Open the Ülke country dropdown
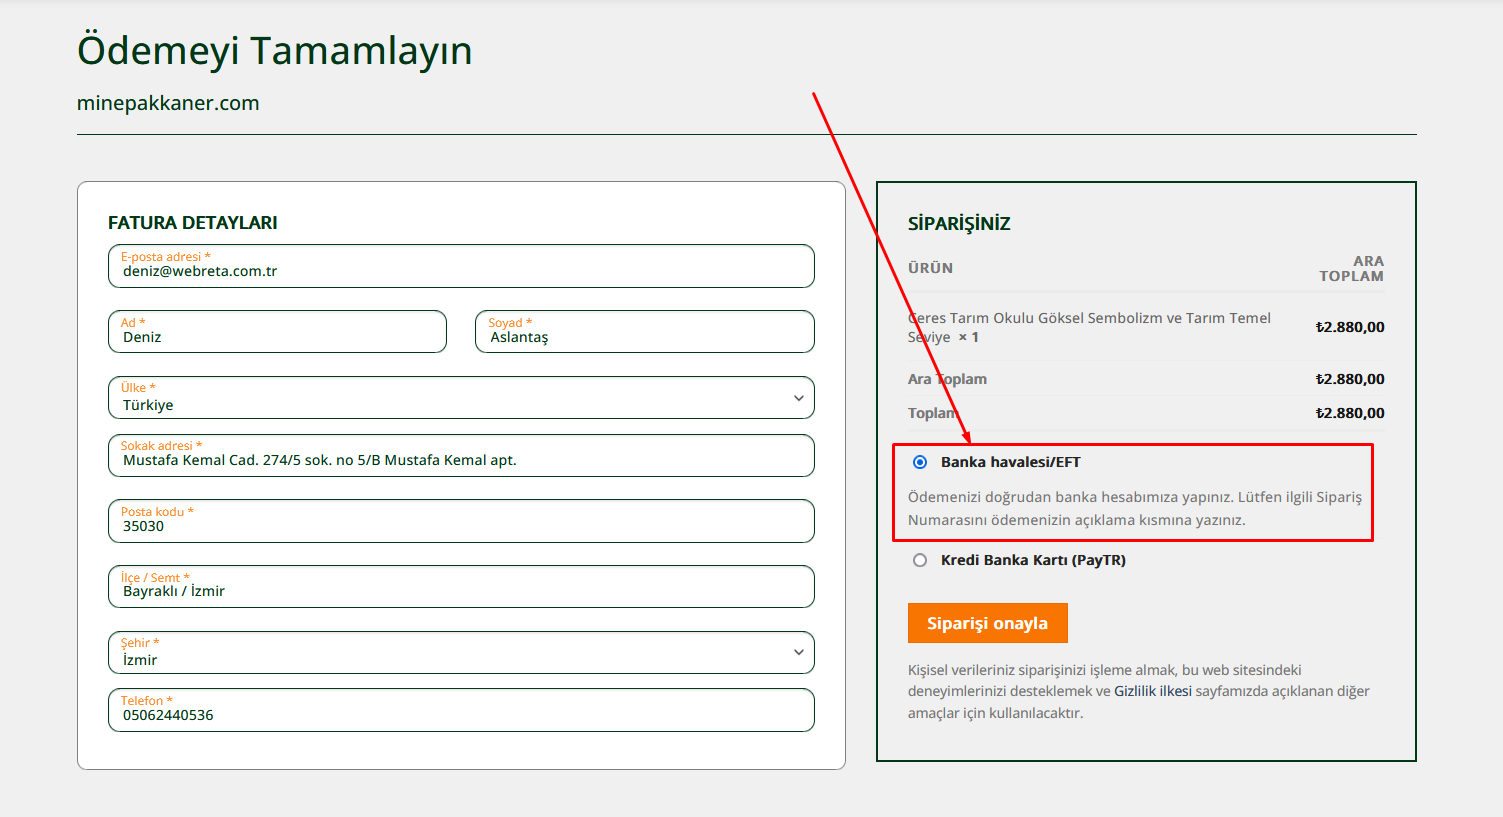This screenshot has width=1503, height=817. click(461, 397)
